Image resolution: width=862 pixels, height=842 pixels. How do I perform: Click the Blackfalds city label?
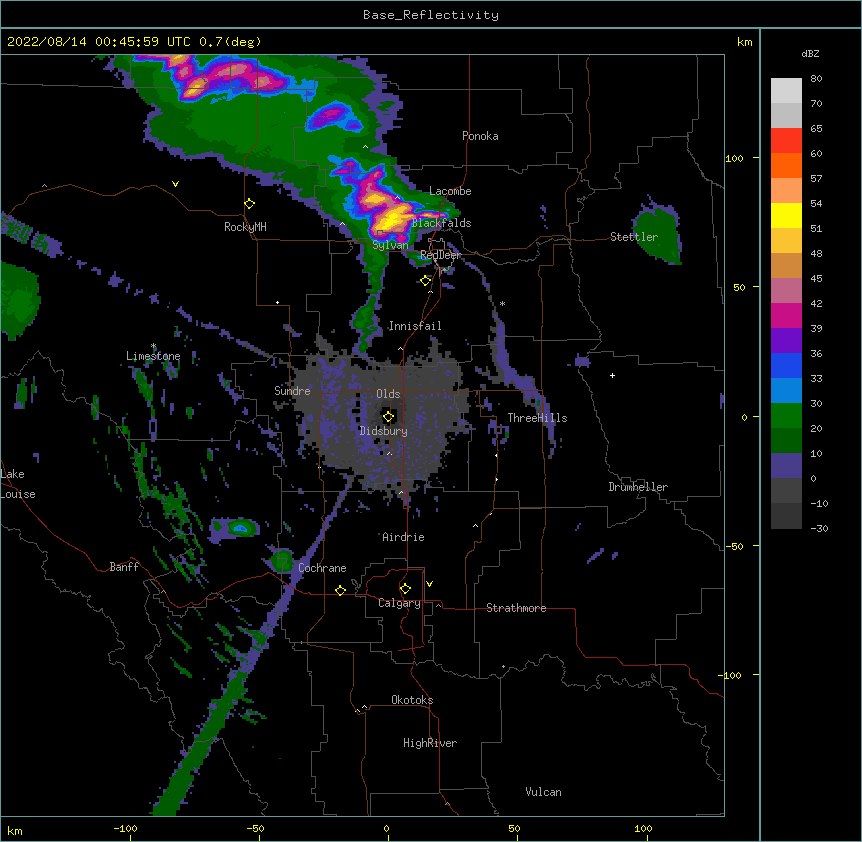pyautogui.click(x=441, y=223)
